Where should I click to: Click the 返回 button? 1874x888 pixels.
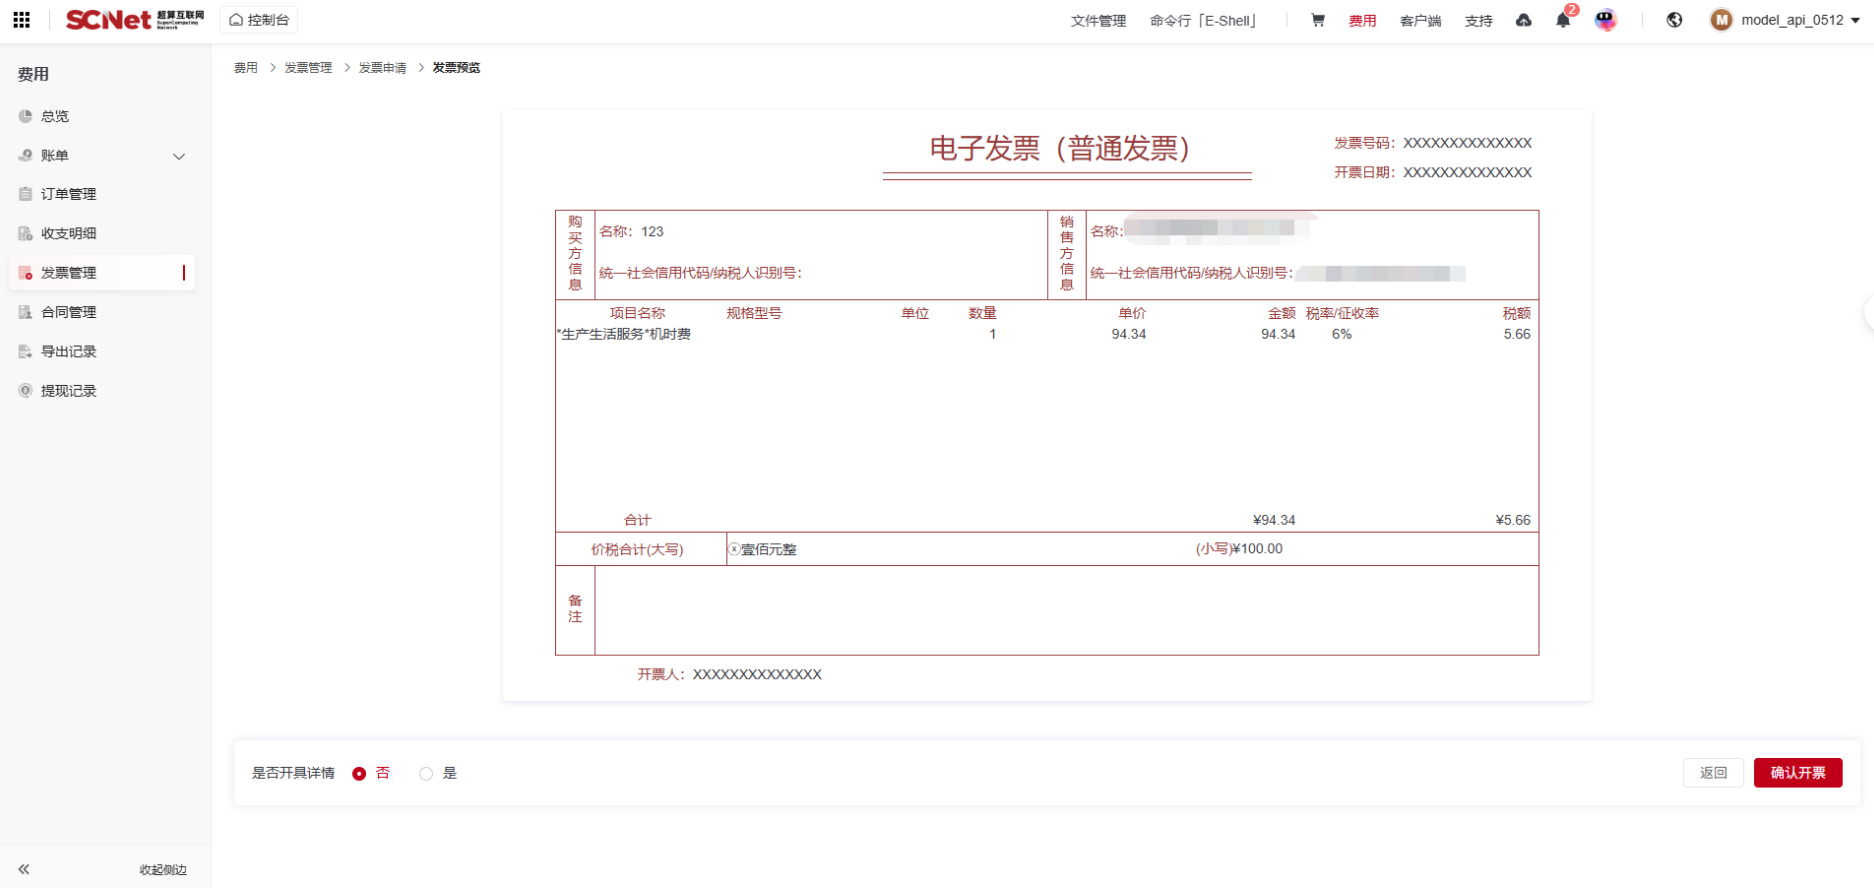pos(1713,773)
